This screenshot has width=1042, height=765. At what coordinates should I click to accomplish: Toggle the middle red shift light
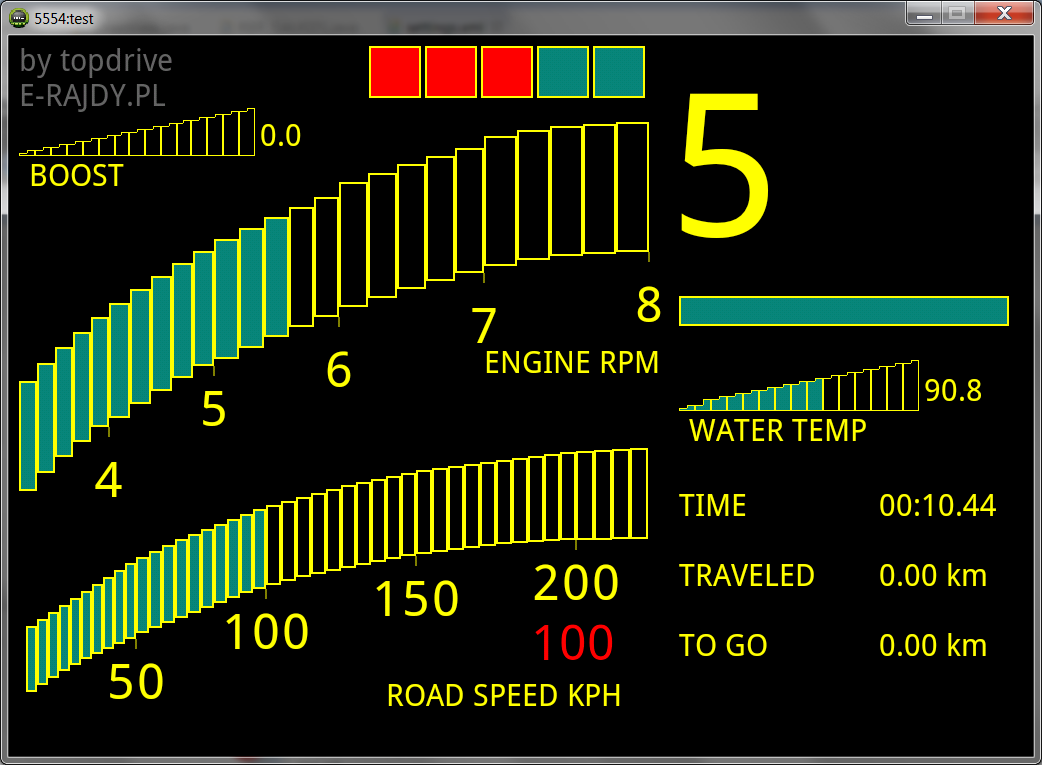(506, 72)
